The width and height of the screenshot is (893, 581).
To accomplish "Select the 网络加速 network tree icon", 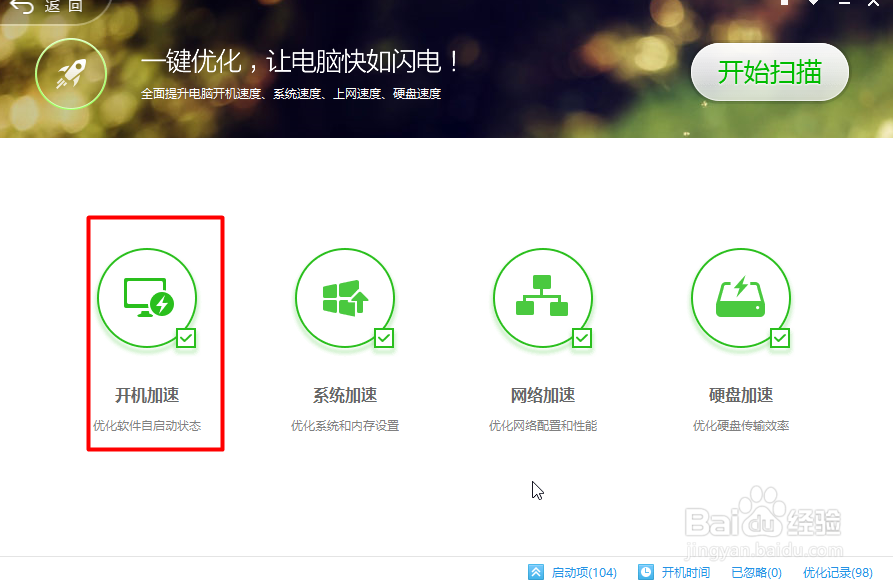I will point(543,297).
